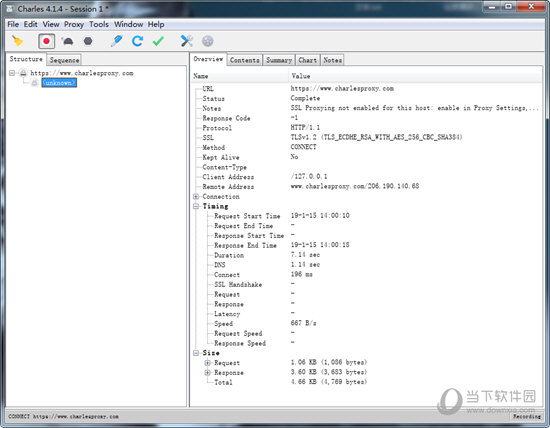The height and width of the screenshot is (428, 550).
Task: Click the CONNECT status bar text
Action: (63, 416)
